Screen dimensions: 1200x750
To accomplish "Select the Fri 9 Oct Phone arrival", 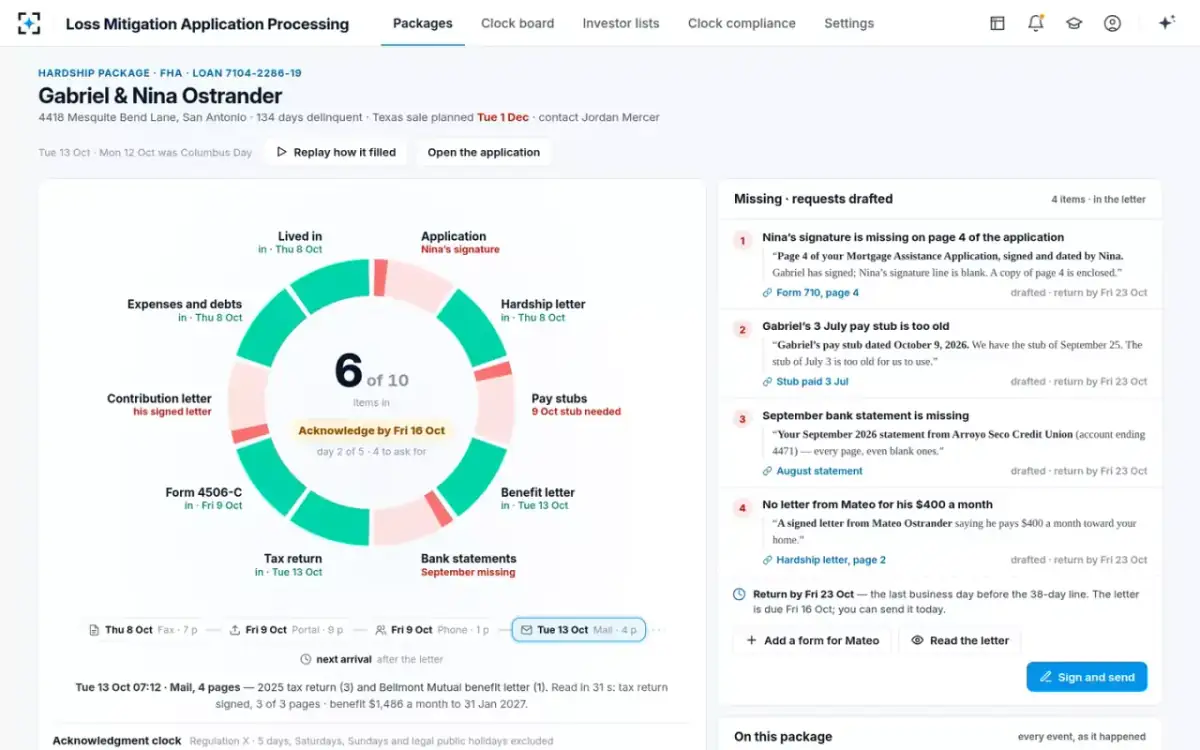I will [x=433, y=630].
